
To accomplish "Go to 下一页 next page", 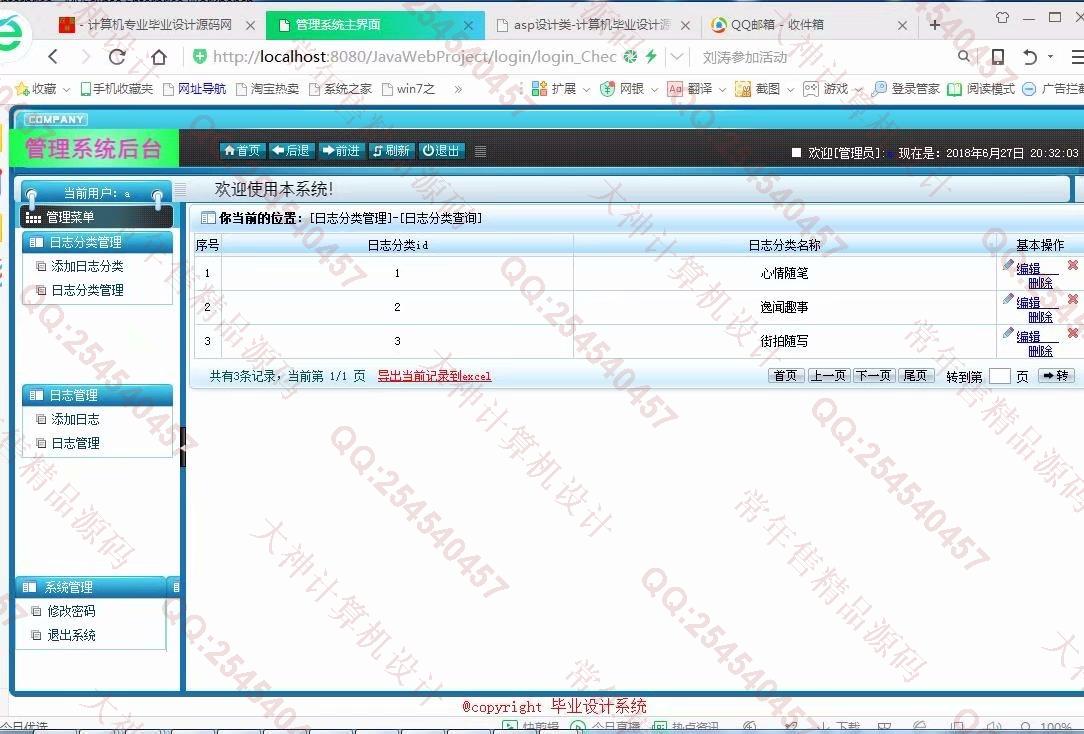I will tap(874, 376).
